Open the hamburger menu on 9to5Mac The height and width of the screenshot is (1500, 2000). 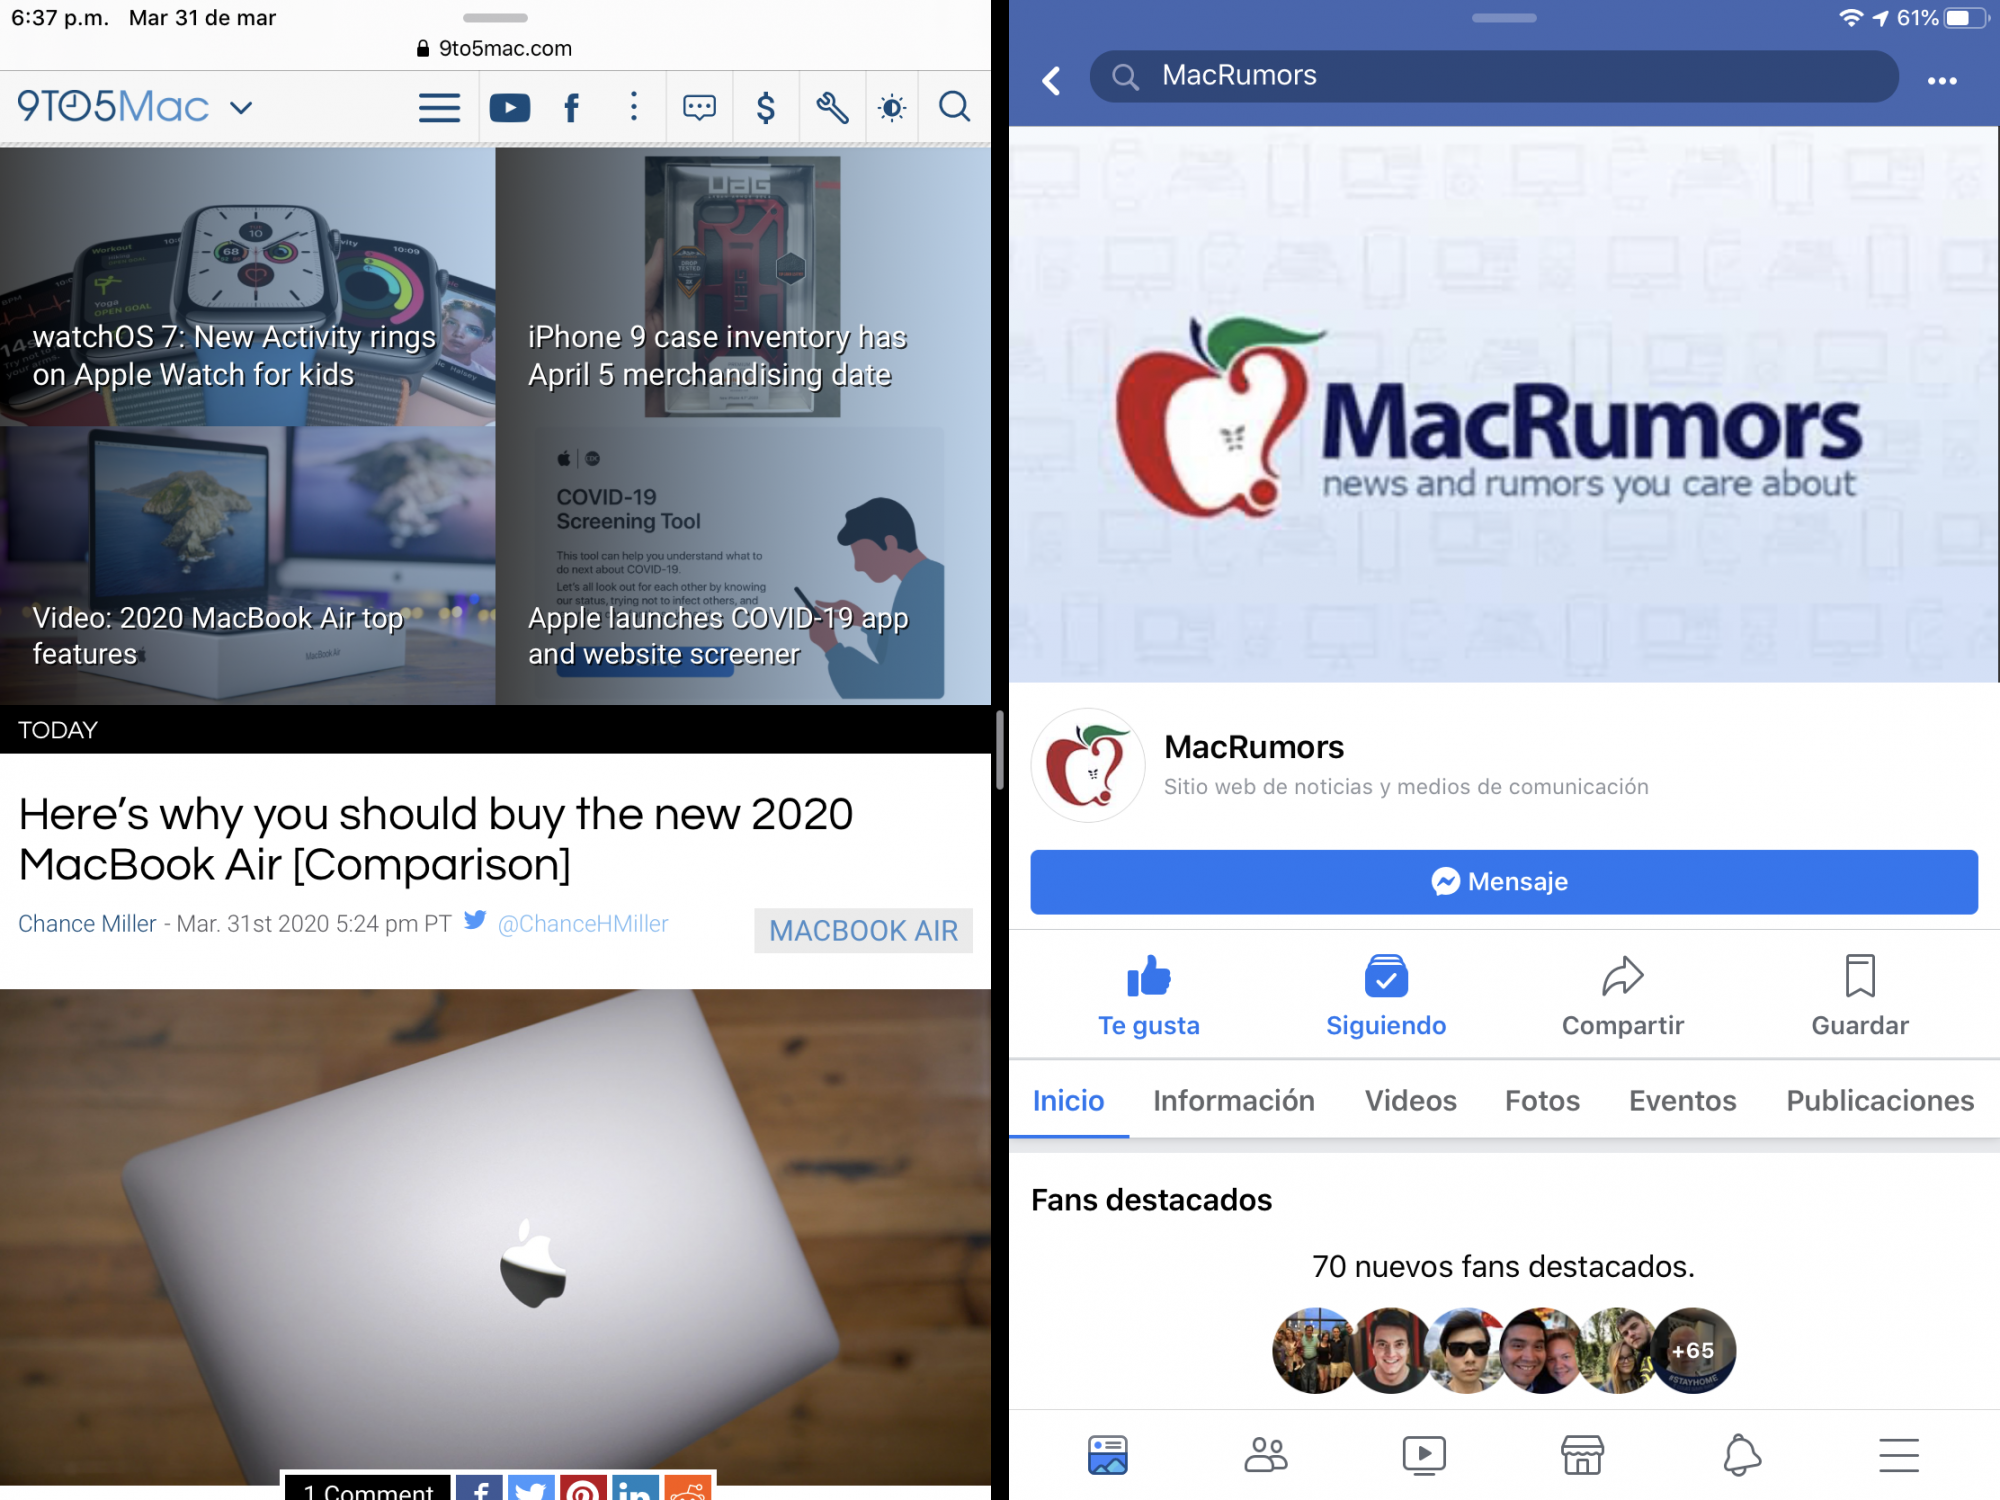[439, 107]
